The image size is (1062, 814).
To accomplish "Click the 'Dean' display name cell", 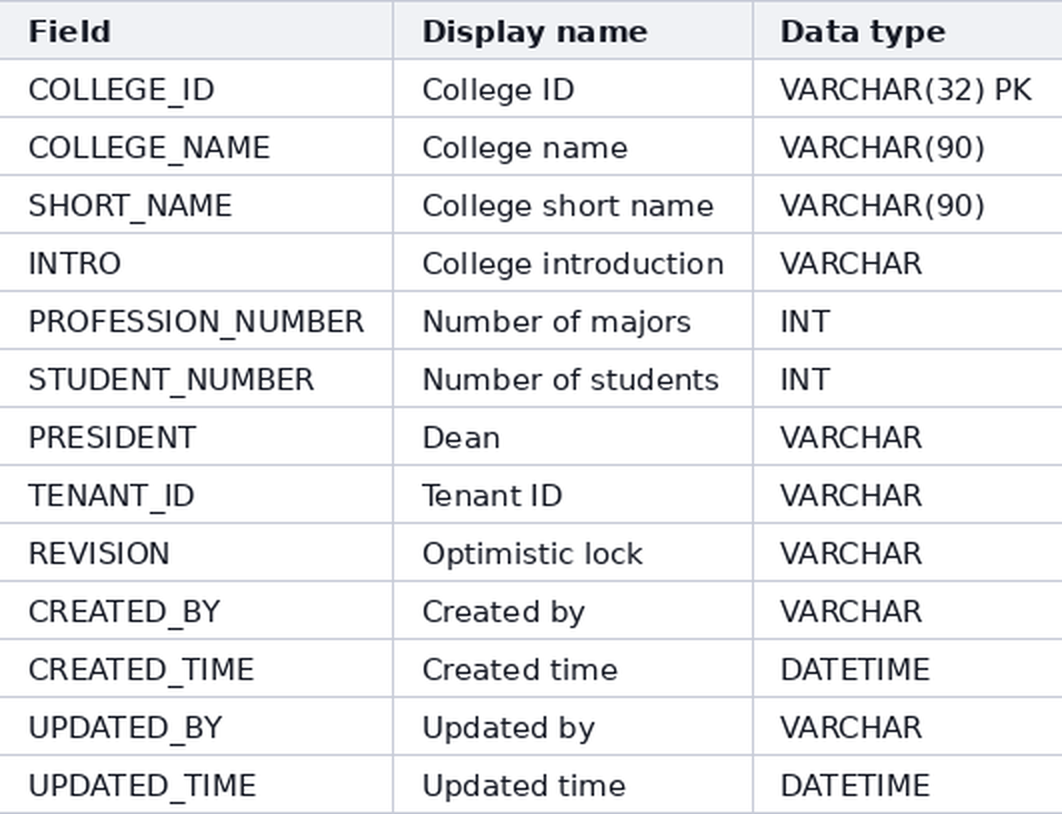I will (573, 437).
